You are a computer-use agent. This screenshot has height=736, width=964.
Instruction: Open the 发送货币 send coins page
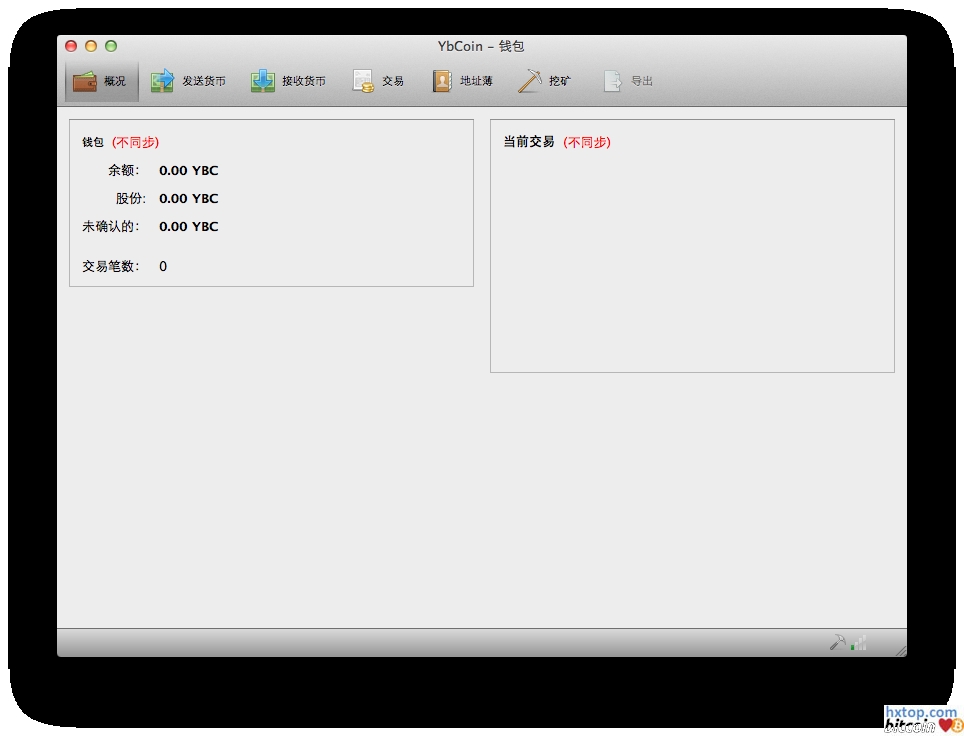(188, 81)
